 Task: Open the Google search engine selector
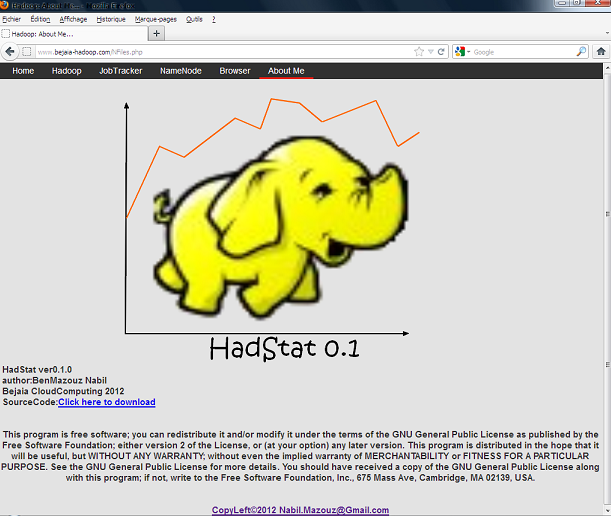[463, 52]
